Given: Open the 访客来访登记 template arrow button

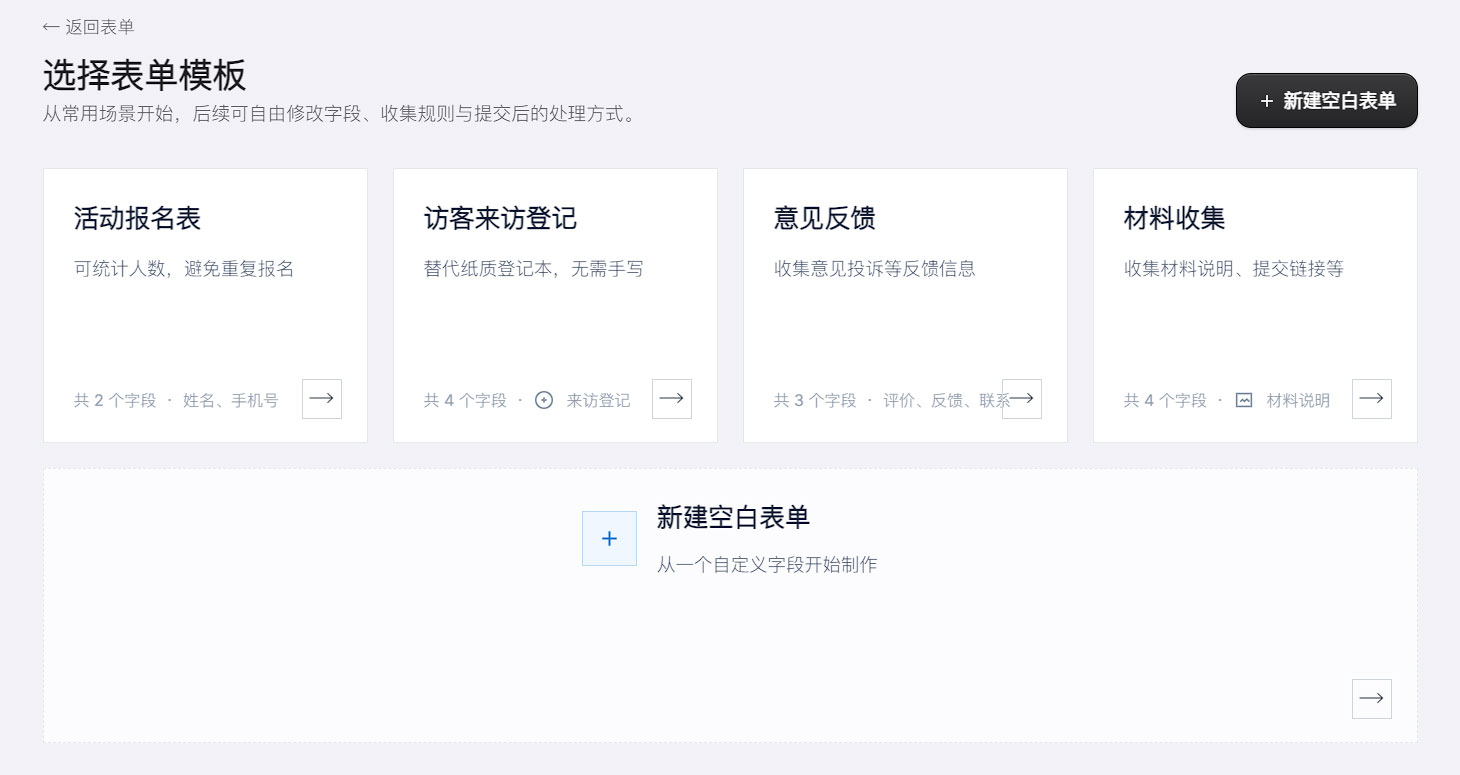Looking at the screenshot, I should coord(672,399).
